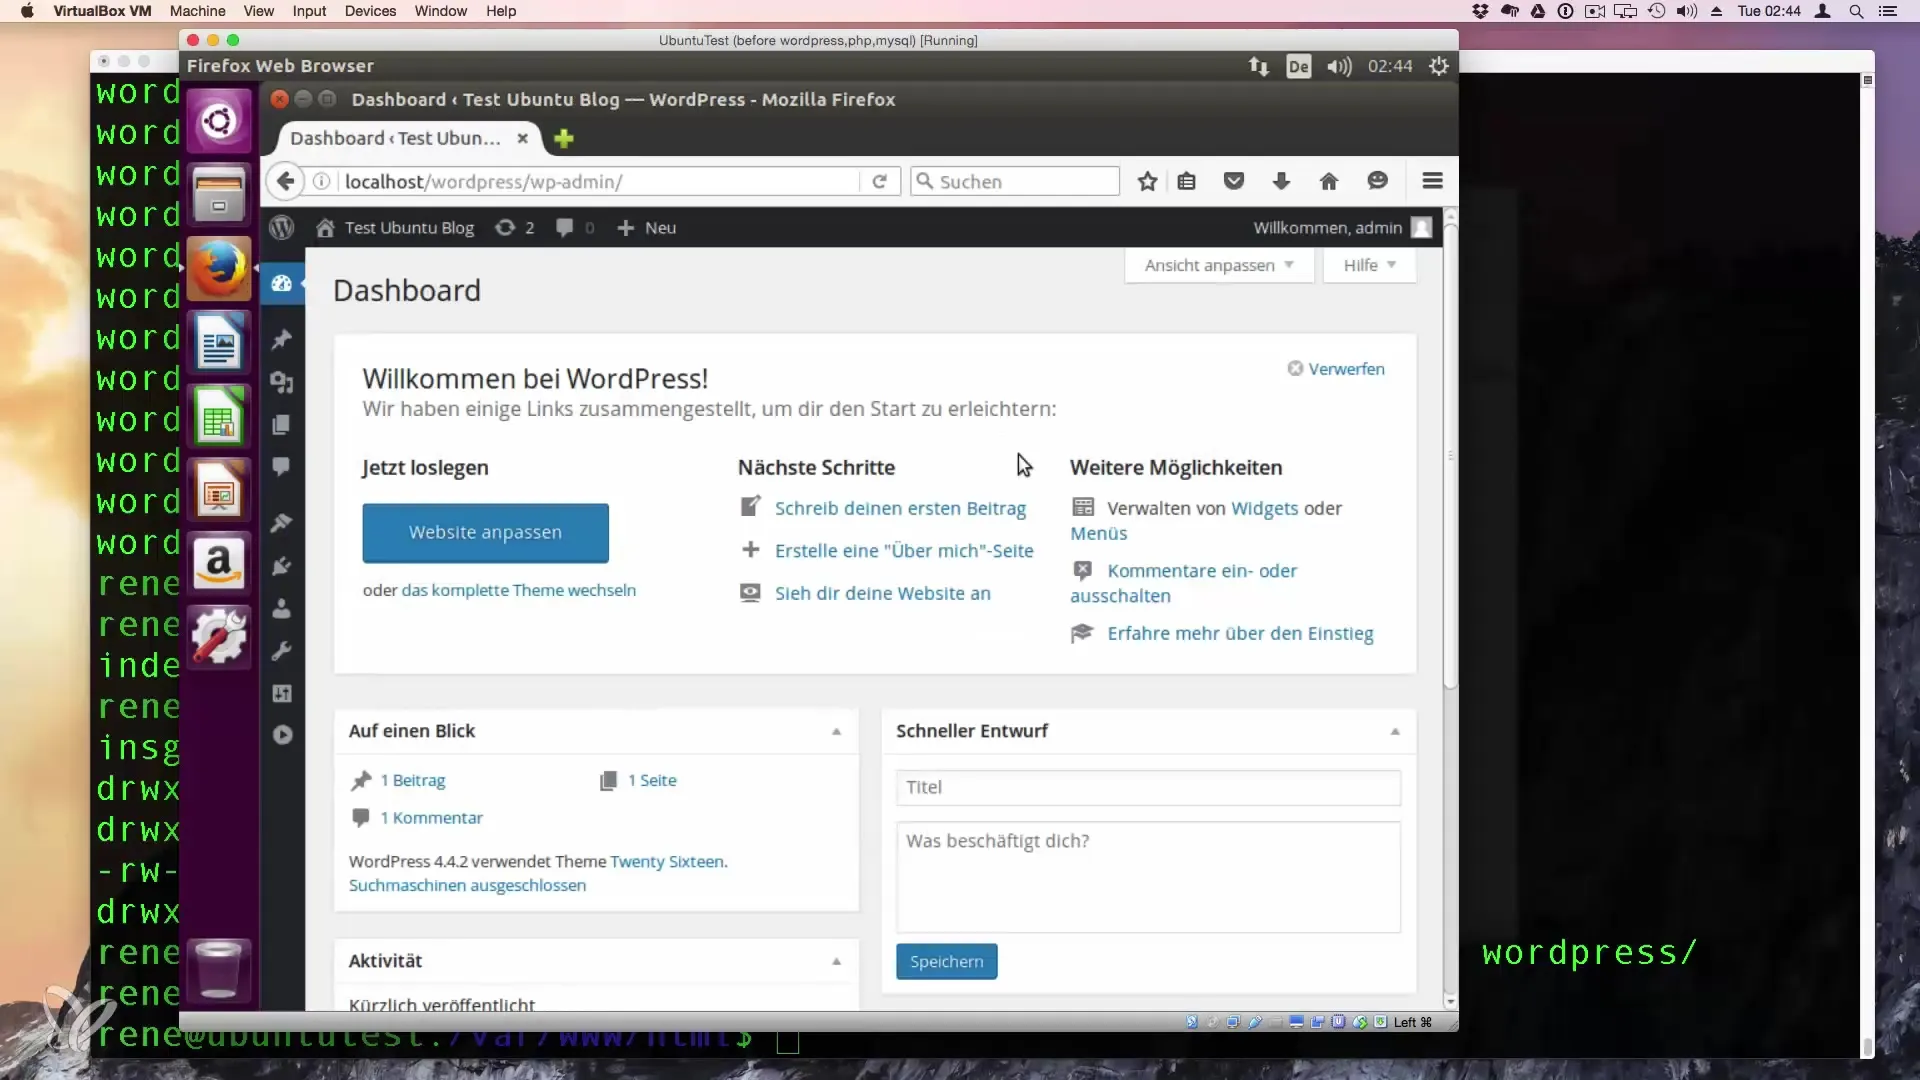Open De keyboard layout indicator

point(1298,66)
